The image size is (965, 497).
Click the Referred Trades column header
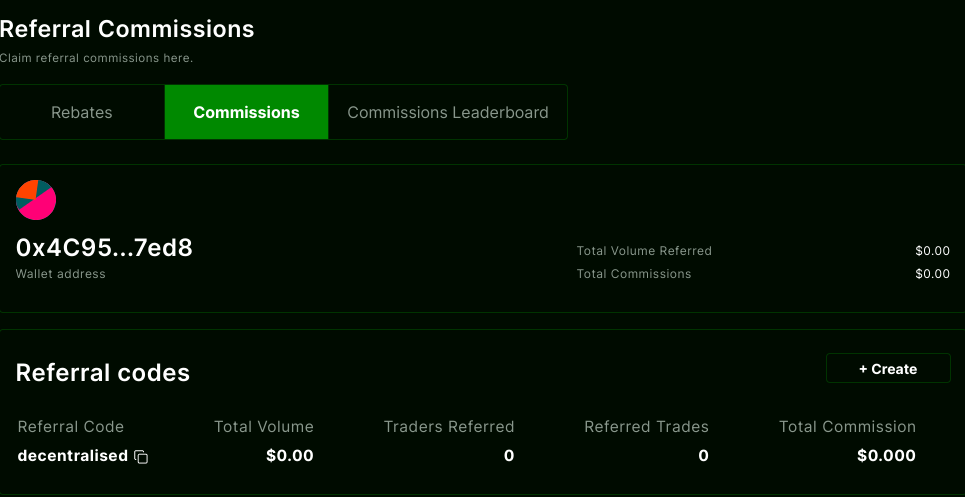[x=646, y=426]
